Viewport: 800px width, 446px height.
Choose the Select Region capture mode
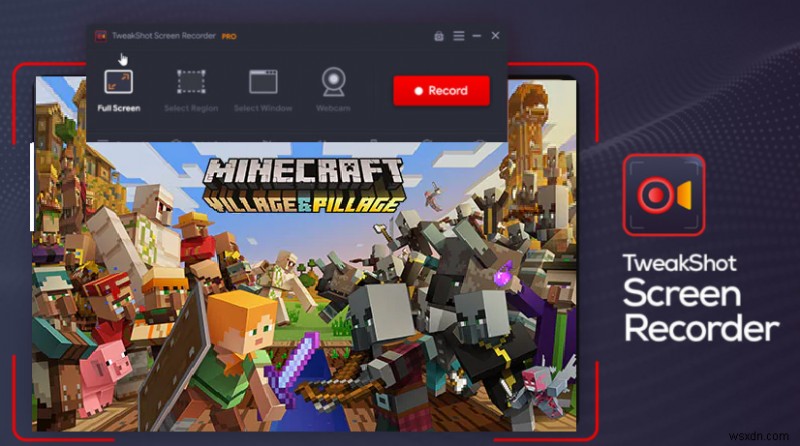[191, 91]
